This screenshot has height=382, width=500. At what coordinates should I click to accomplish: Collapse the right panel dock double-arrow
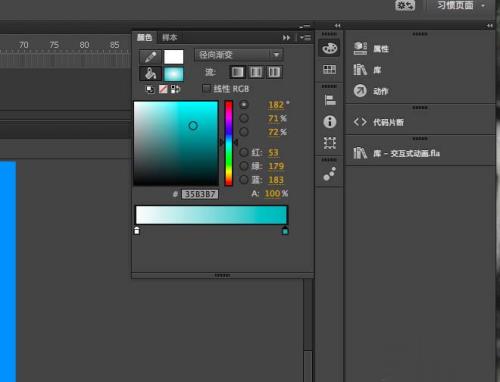coord(489,26)
